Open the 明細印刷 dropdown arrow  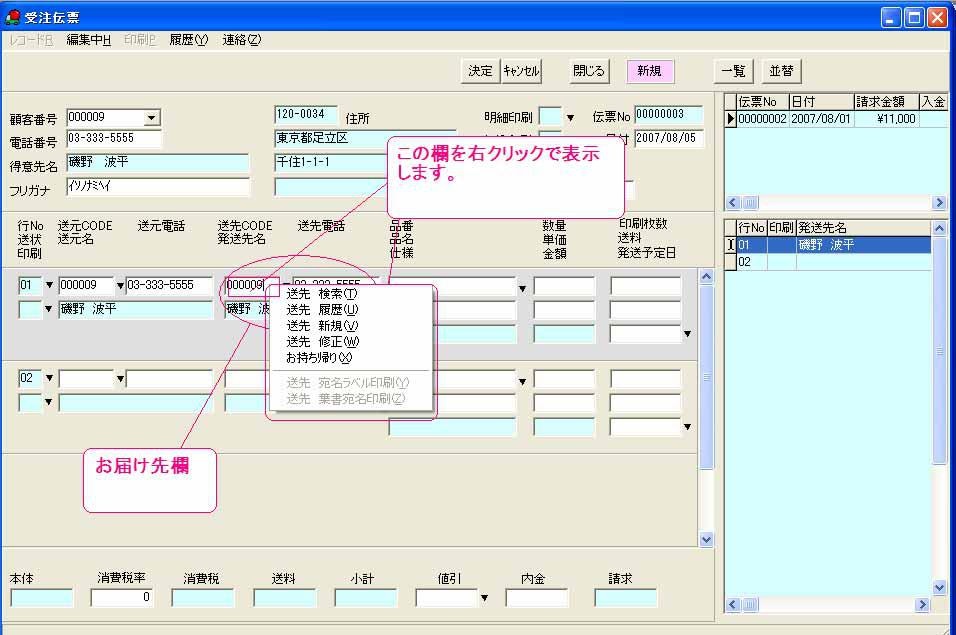[570, 118]
